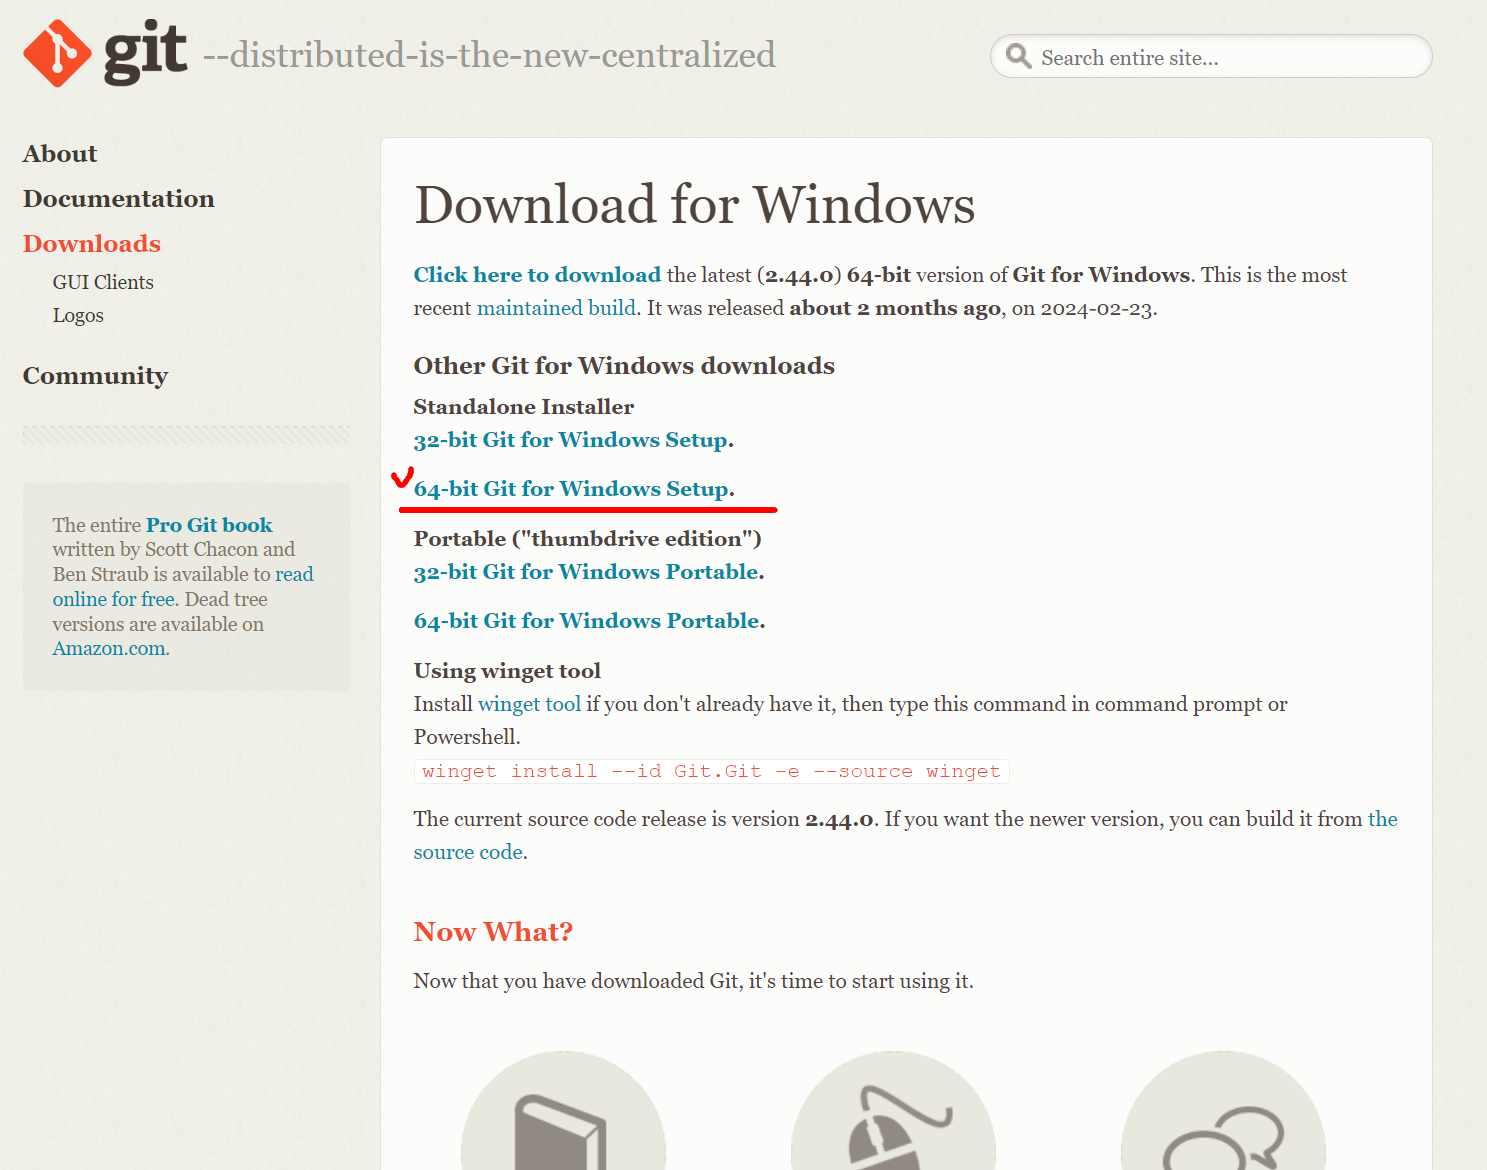The width and height of the screenshot is (1487, 1170).
Task: Open the maintained build link
Action: coord(556,308)
